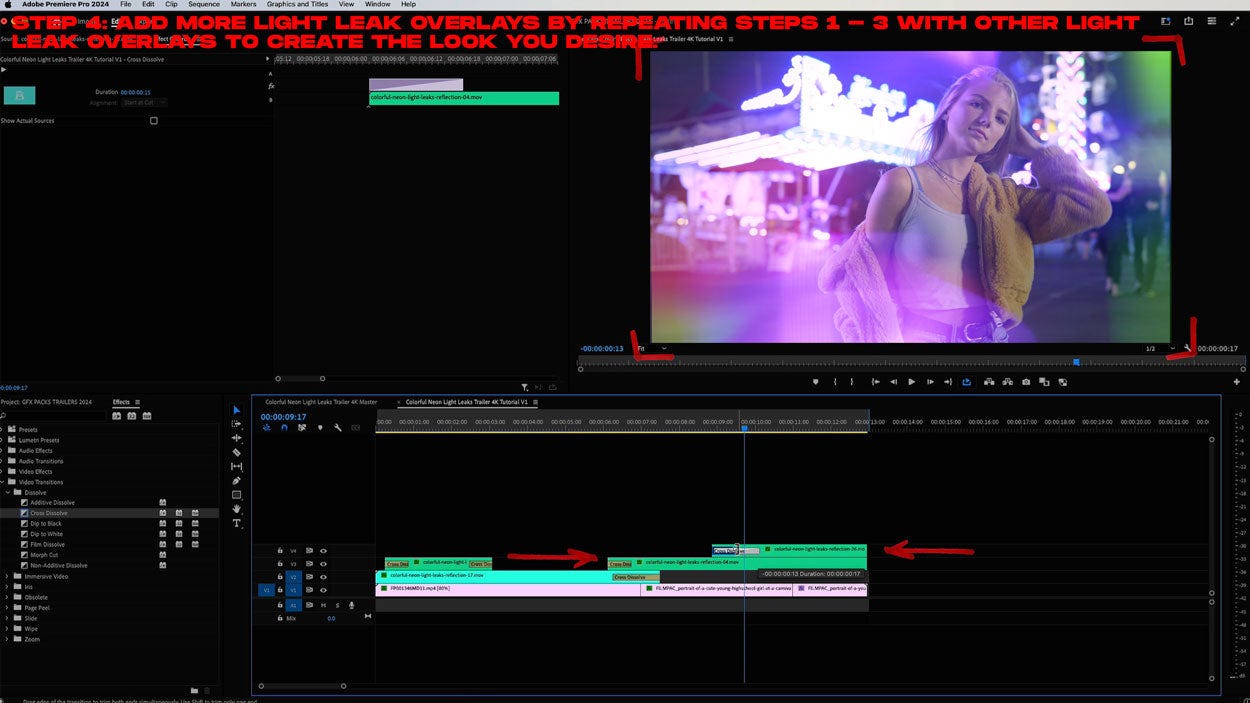The image size is (1250, 703).
Task: Select the Ripple Edit tool
Action: pyautogui.click(x=236, y=438)
